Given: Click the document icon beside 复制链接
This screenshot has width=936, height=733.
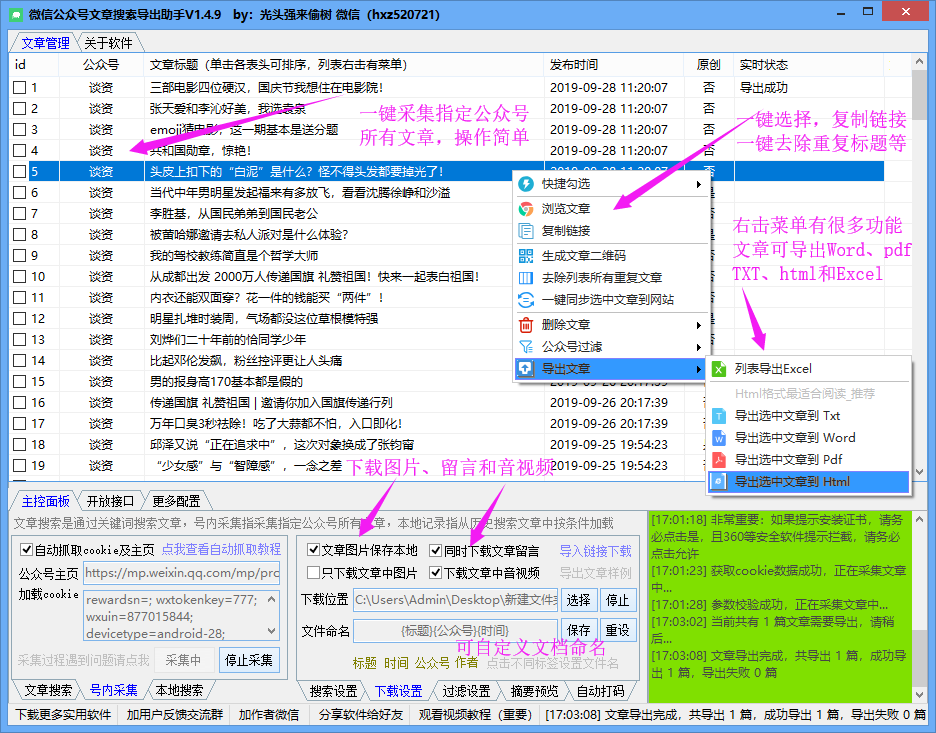Looking at the screenshot, I should coord(526,231).
